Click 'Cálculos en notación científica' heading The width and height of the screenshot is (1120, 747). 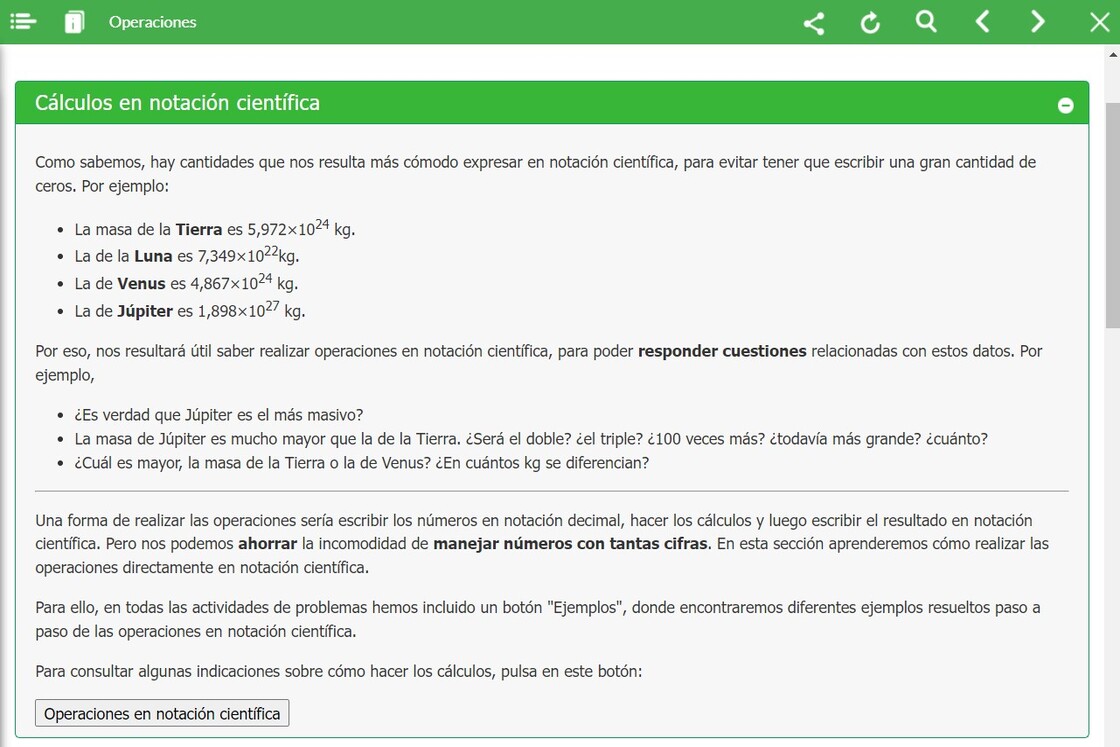pos(177,103)
